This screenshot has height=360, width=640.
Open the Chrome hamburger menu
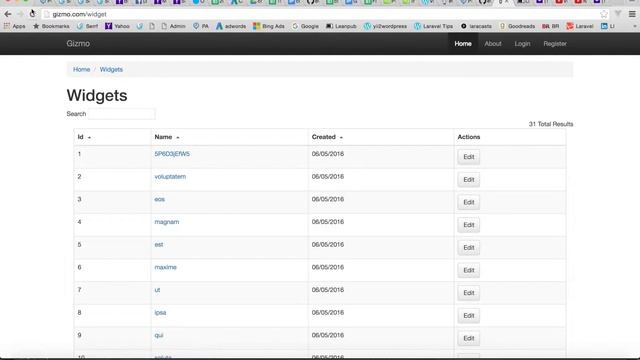[632, 14]
